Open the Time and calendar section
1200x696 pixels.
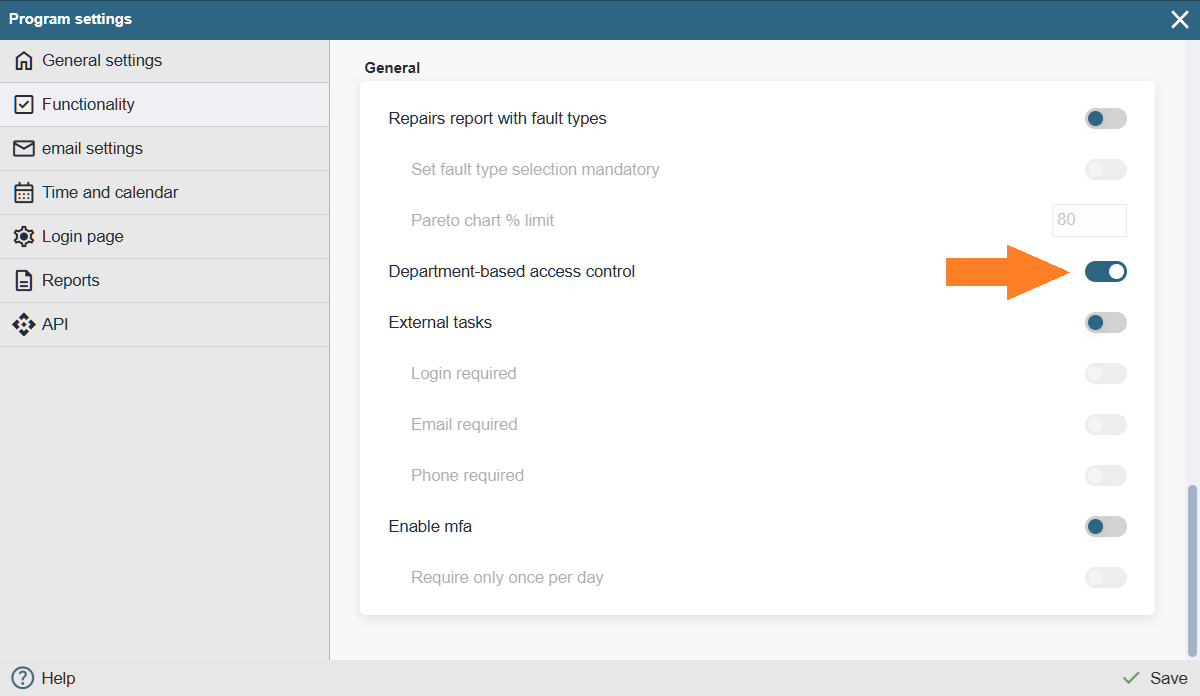(x=110, y=193)
